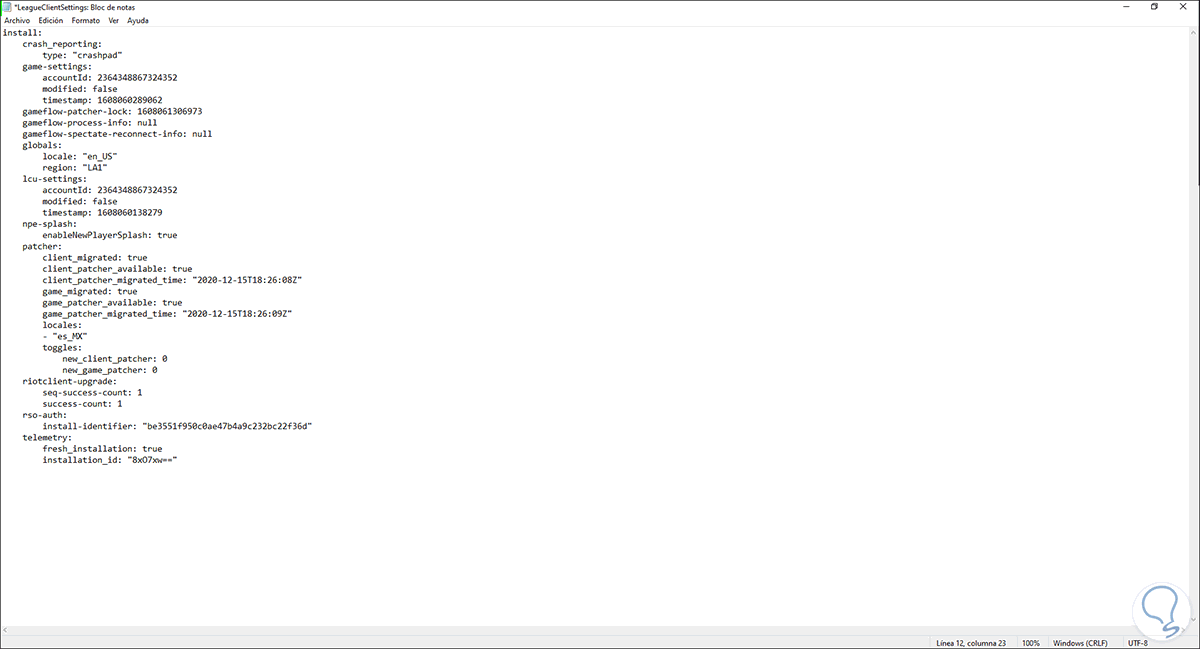Open the Edición menu
The height and width of the screenshot is (649, 1200).
[50, 20]
